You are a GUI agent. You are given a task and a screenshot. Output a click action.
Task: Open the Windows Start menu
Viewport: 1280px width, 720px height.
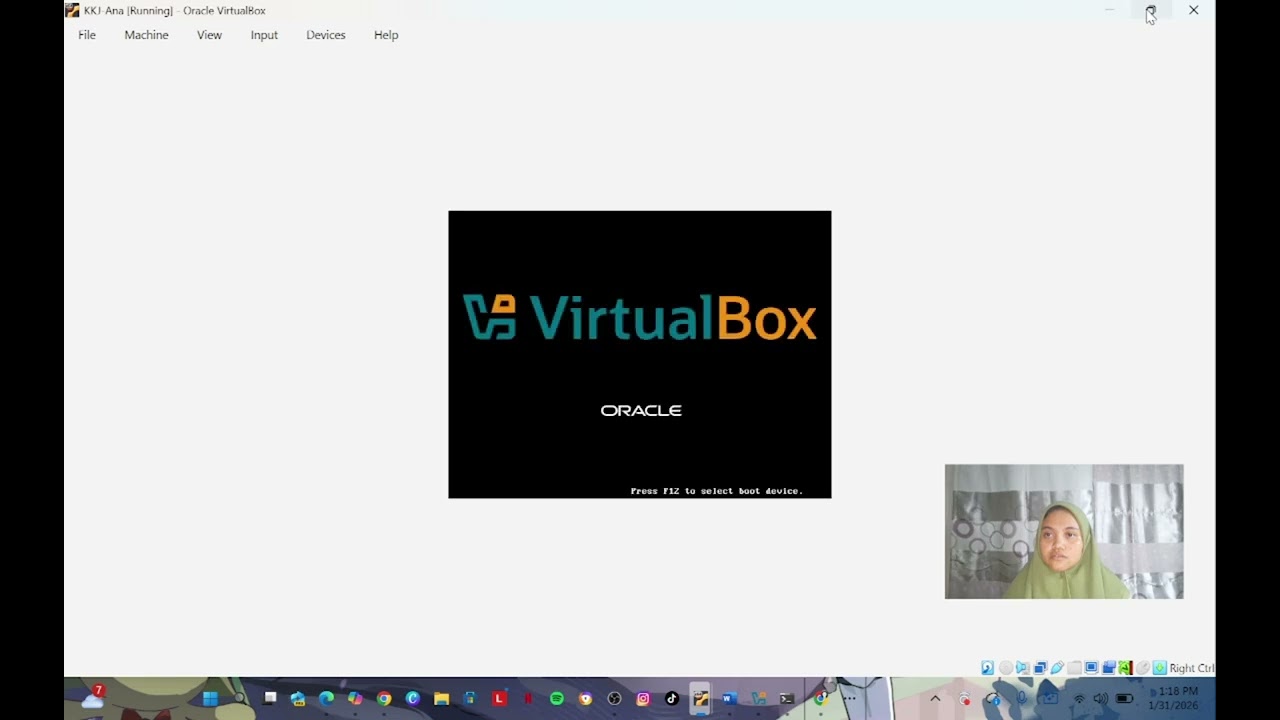[x=210, y=699]
